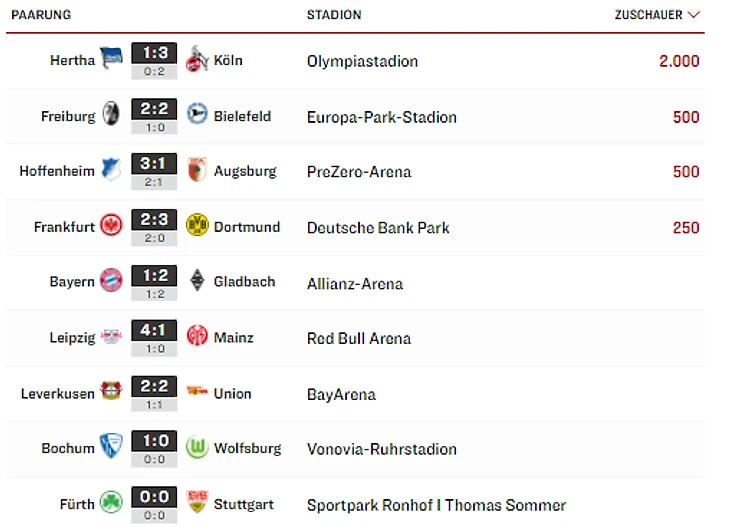
Task: Click the Olympiastadion attendance figure 2.000
Action: (679, 61)
